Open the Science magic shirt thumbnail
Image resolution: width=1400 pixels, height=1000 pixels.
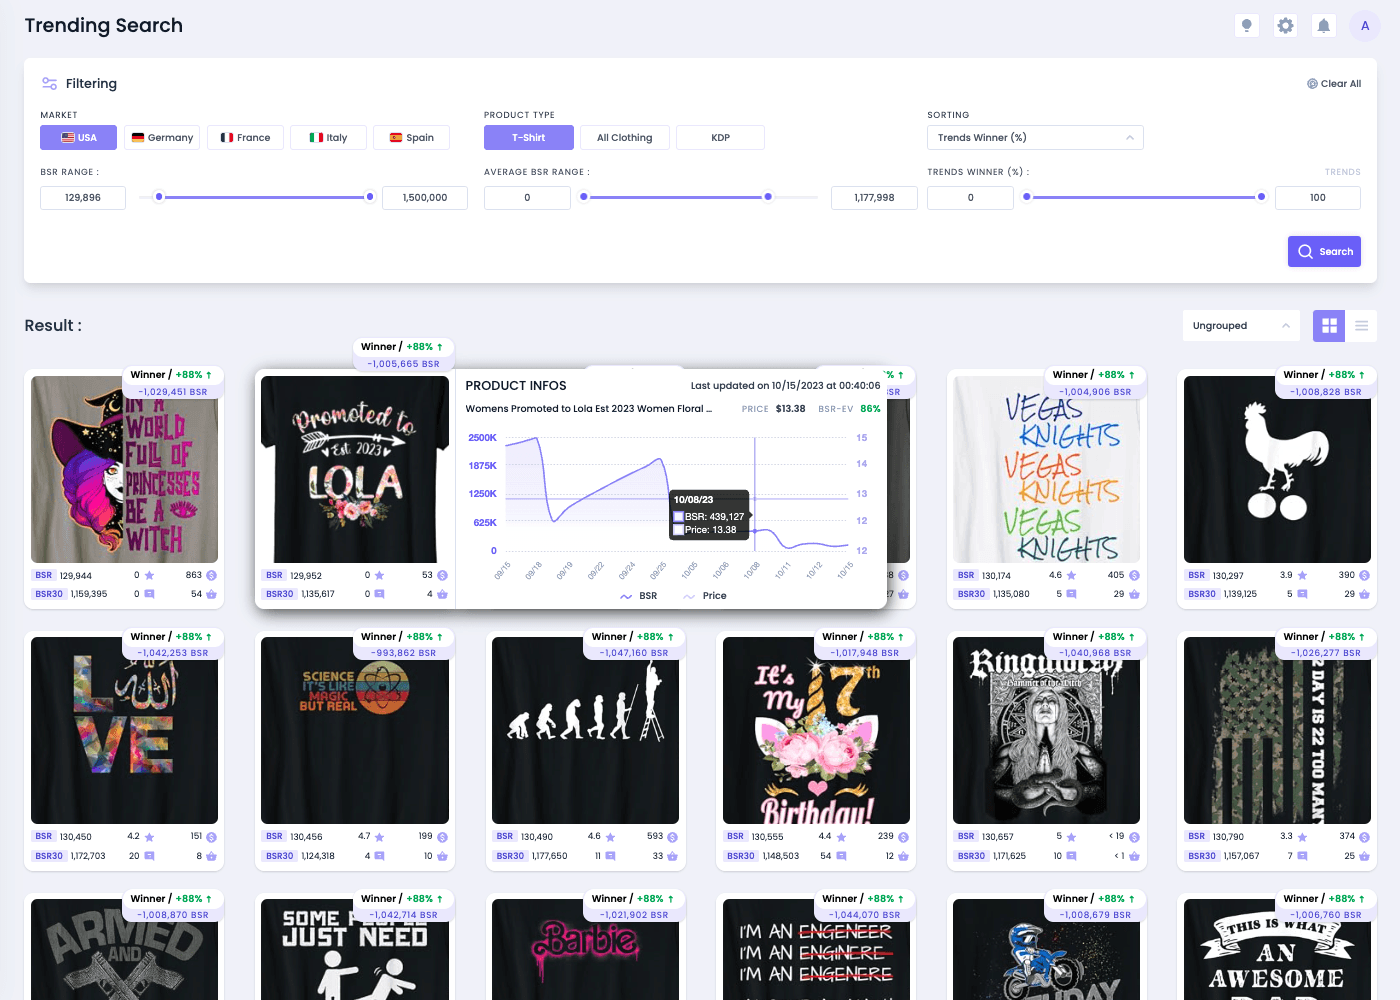pyautogui.click(x=355, y=731)
